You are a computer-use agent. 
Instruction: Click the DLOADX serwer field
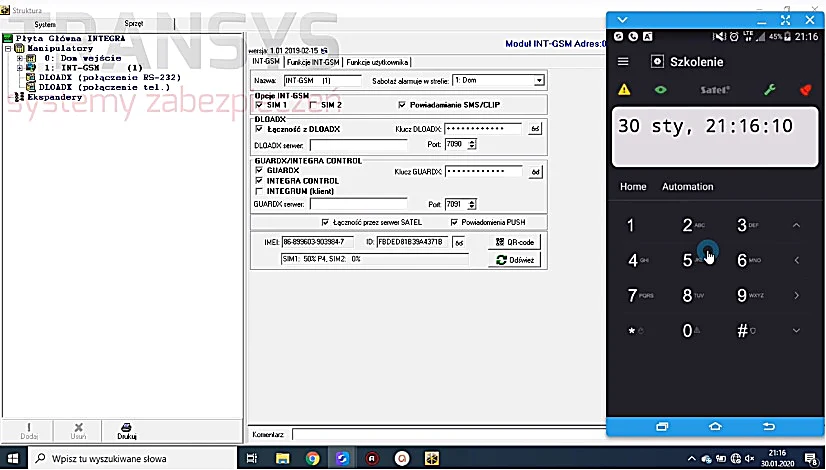pyautogui.click(x=358, y=145)
